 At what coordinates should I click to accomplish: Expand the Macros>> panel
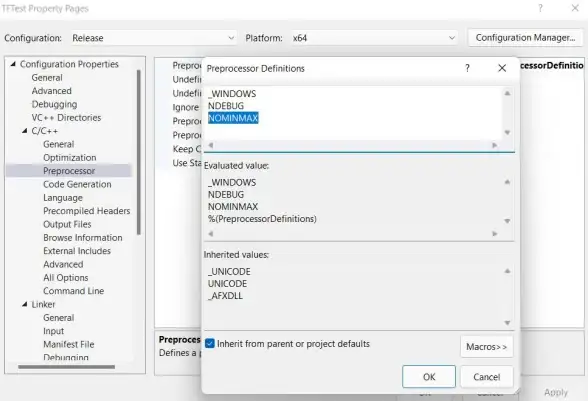click(x=486, y=347)
